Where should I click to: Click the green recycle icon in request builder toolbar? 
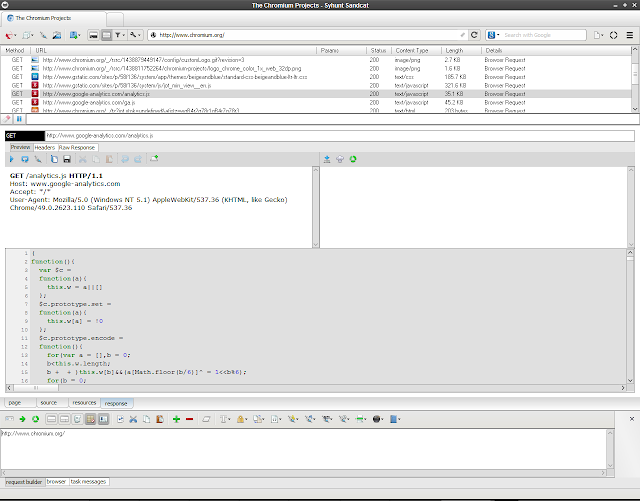[36, 419]
